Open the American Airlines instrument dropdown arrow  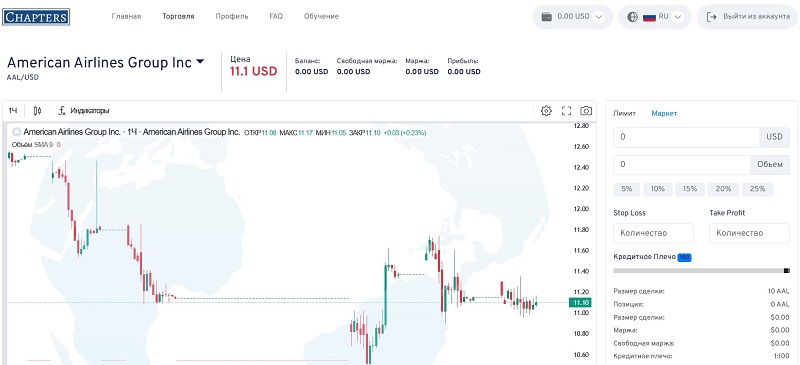[x=200, y=62]
